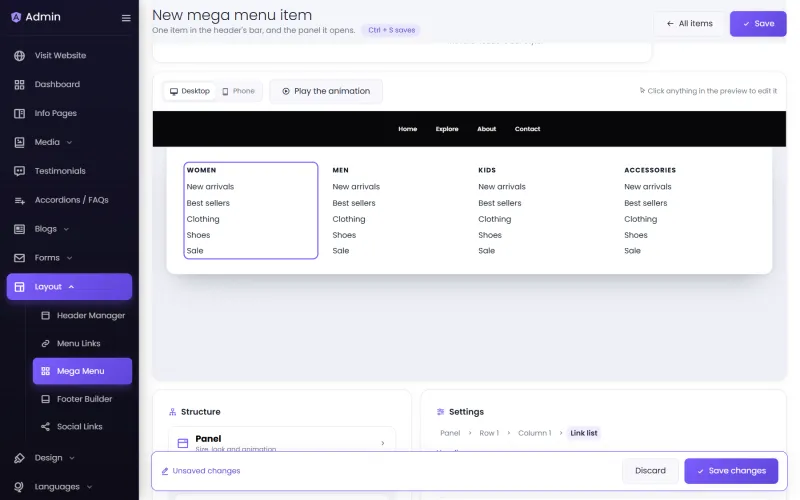Expand the Languages submenu chevron

tap(89, 487)
